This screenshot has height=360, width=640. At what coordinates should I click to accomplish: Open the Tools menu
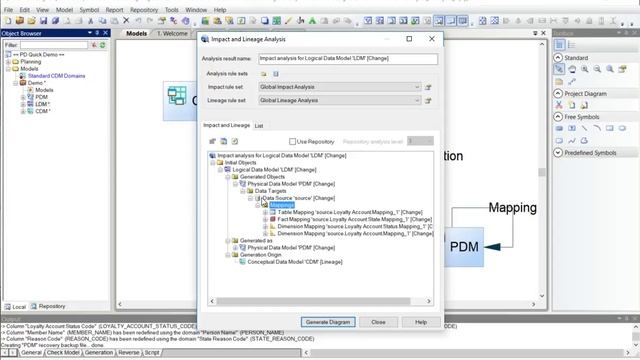tap(171, 10)
